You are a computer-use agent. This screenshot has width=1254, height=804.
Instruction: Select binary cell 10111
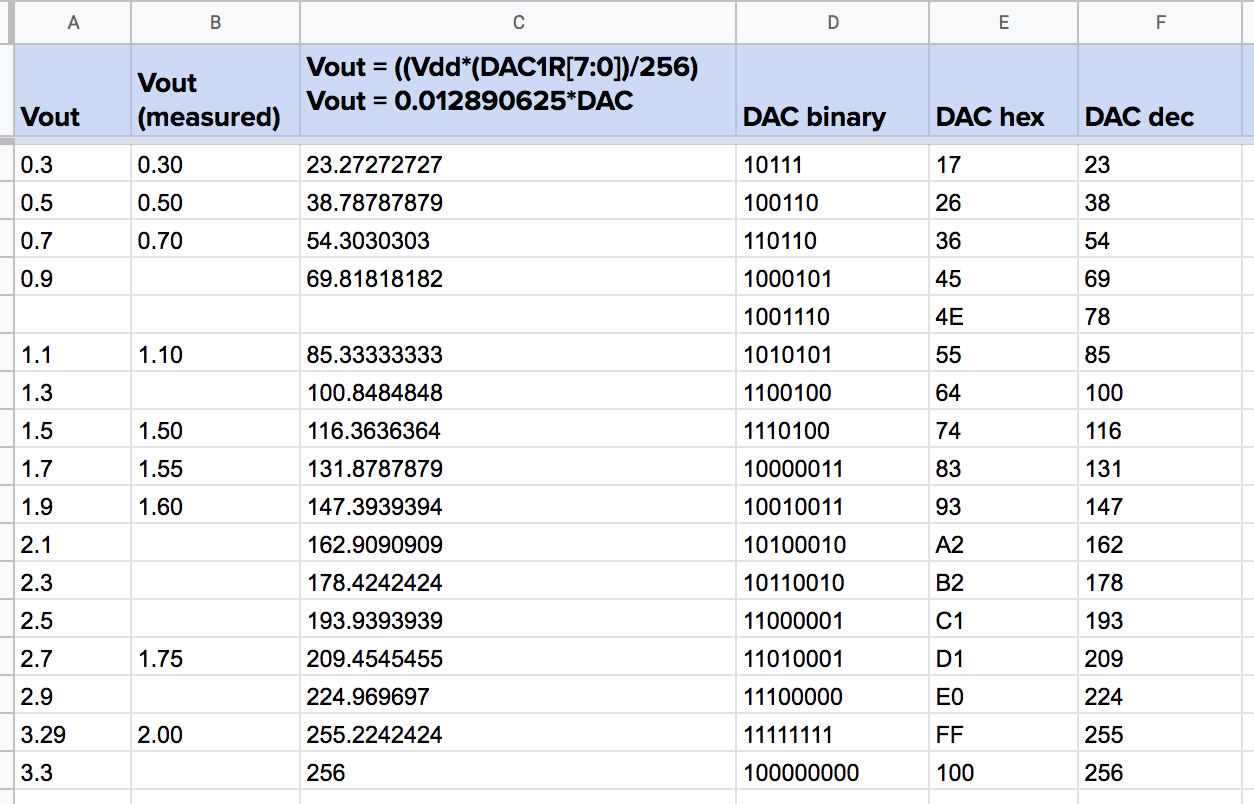pyautogui.click(x=833, y=165)
